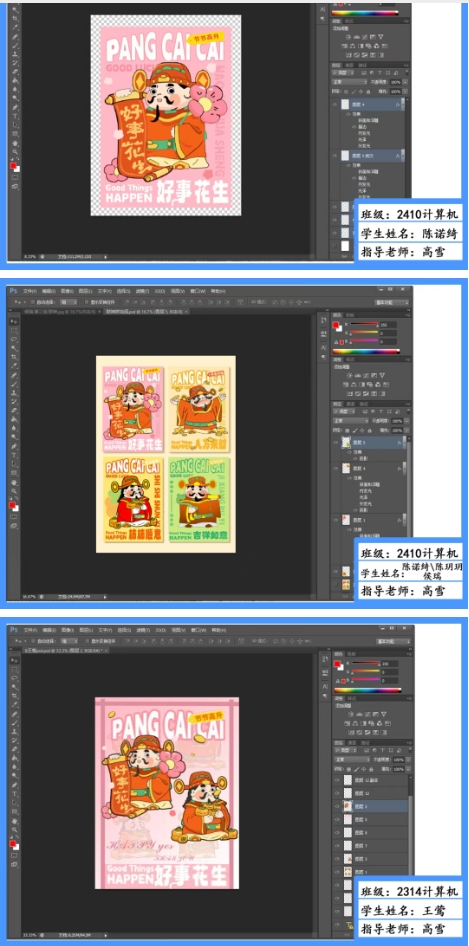
Task: Select the Crop tool in the middle window's toolbar
Action: [14, 357]
